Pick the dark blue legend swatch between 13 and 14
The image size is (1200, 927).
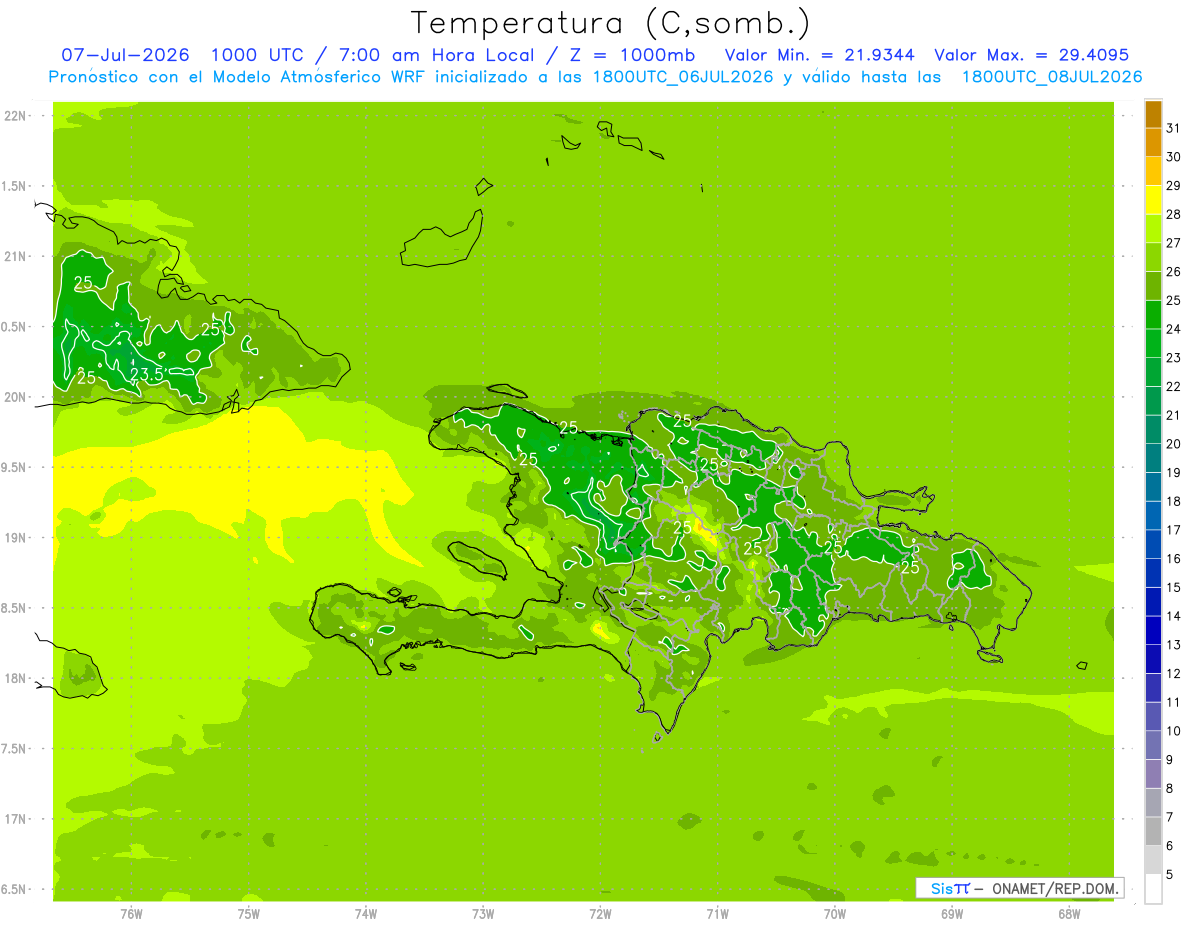[1154, 631]
